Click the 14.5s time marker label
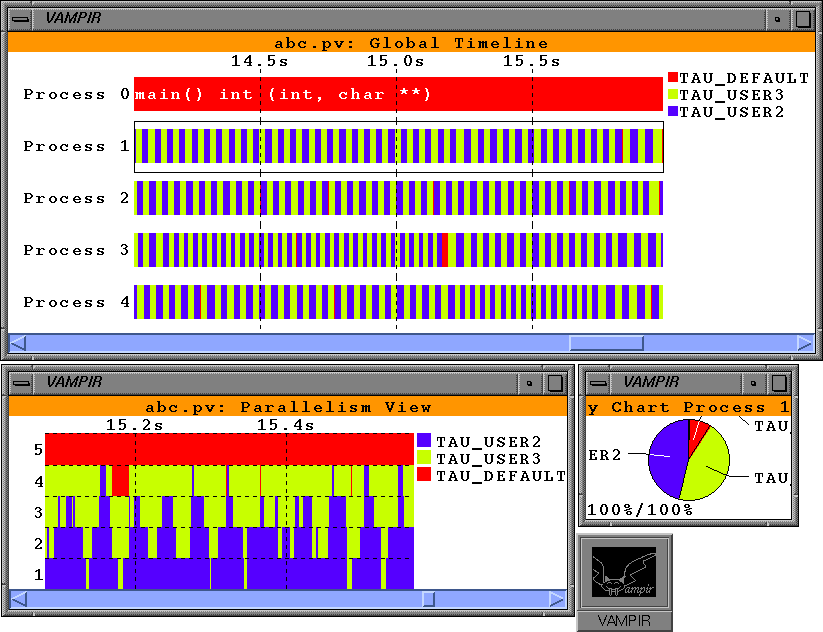Image resolution: width=823 pixels, height=632 pixels. click(x=260, y=61)
